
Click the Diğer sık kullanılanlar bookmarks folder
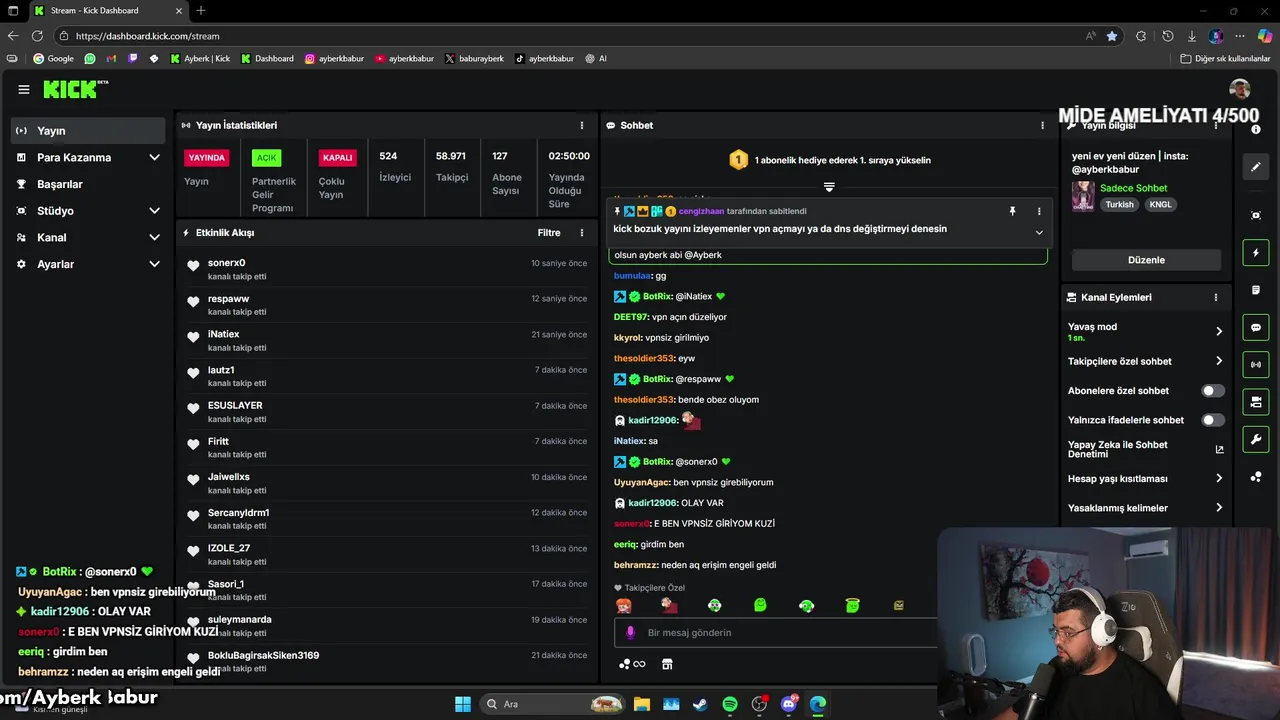point(1225,58)
